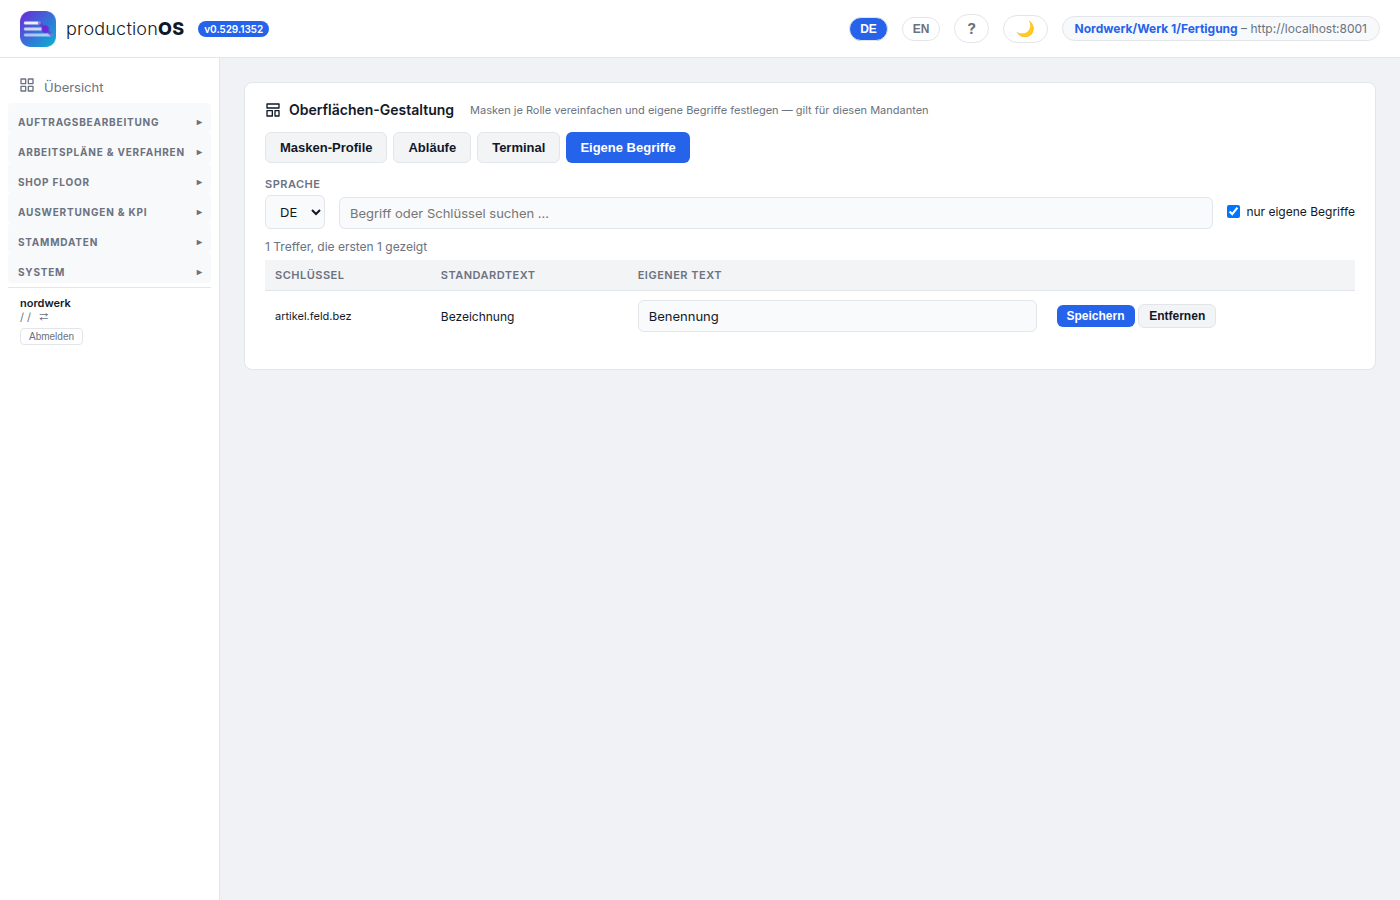
Task: Save the custom term with Speichern
Action: click(1095, 316)
